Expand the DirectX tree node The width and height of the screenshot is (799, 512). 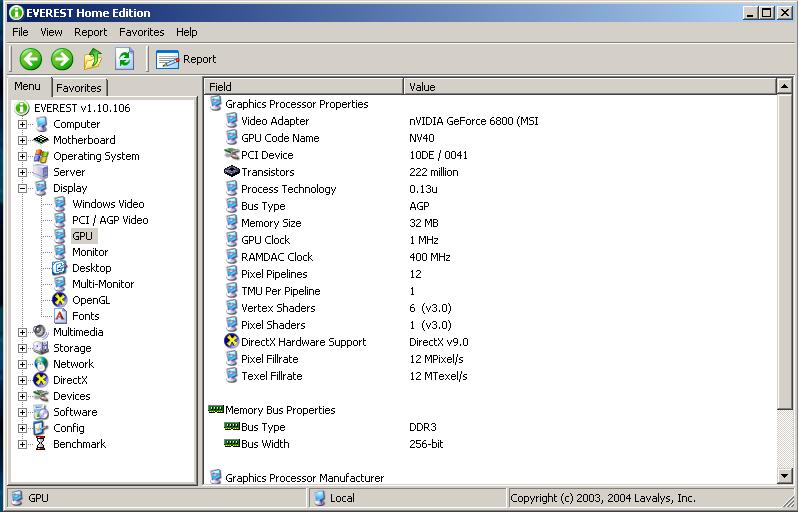22,380
